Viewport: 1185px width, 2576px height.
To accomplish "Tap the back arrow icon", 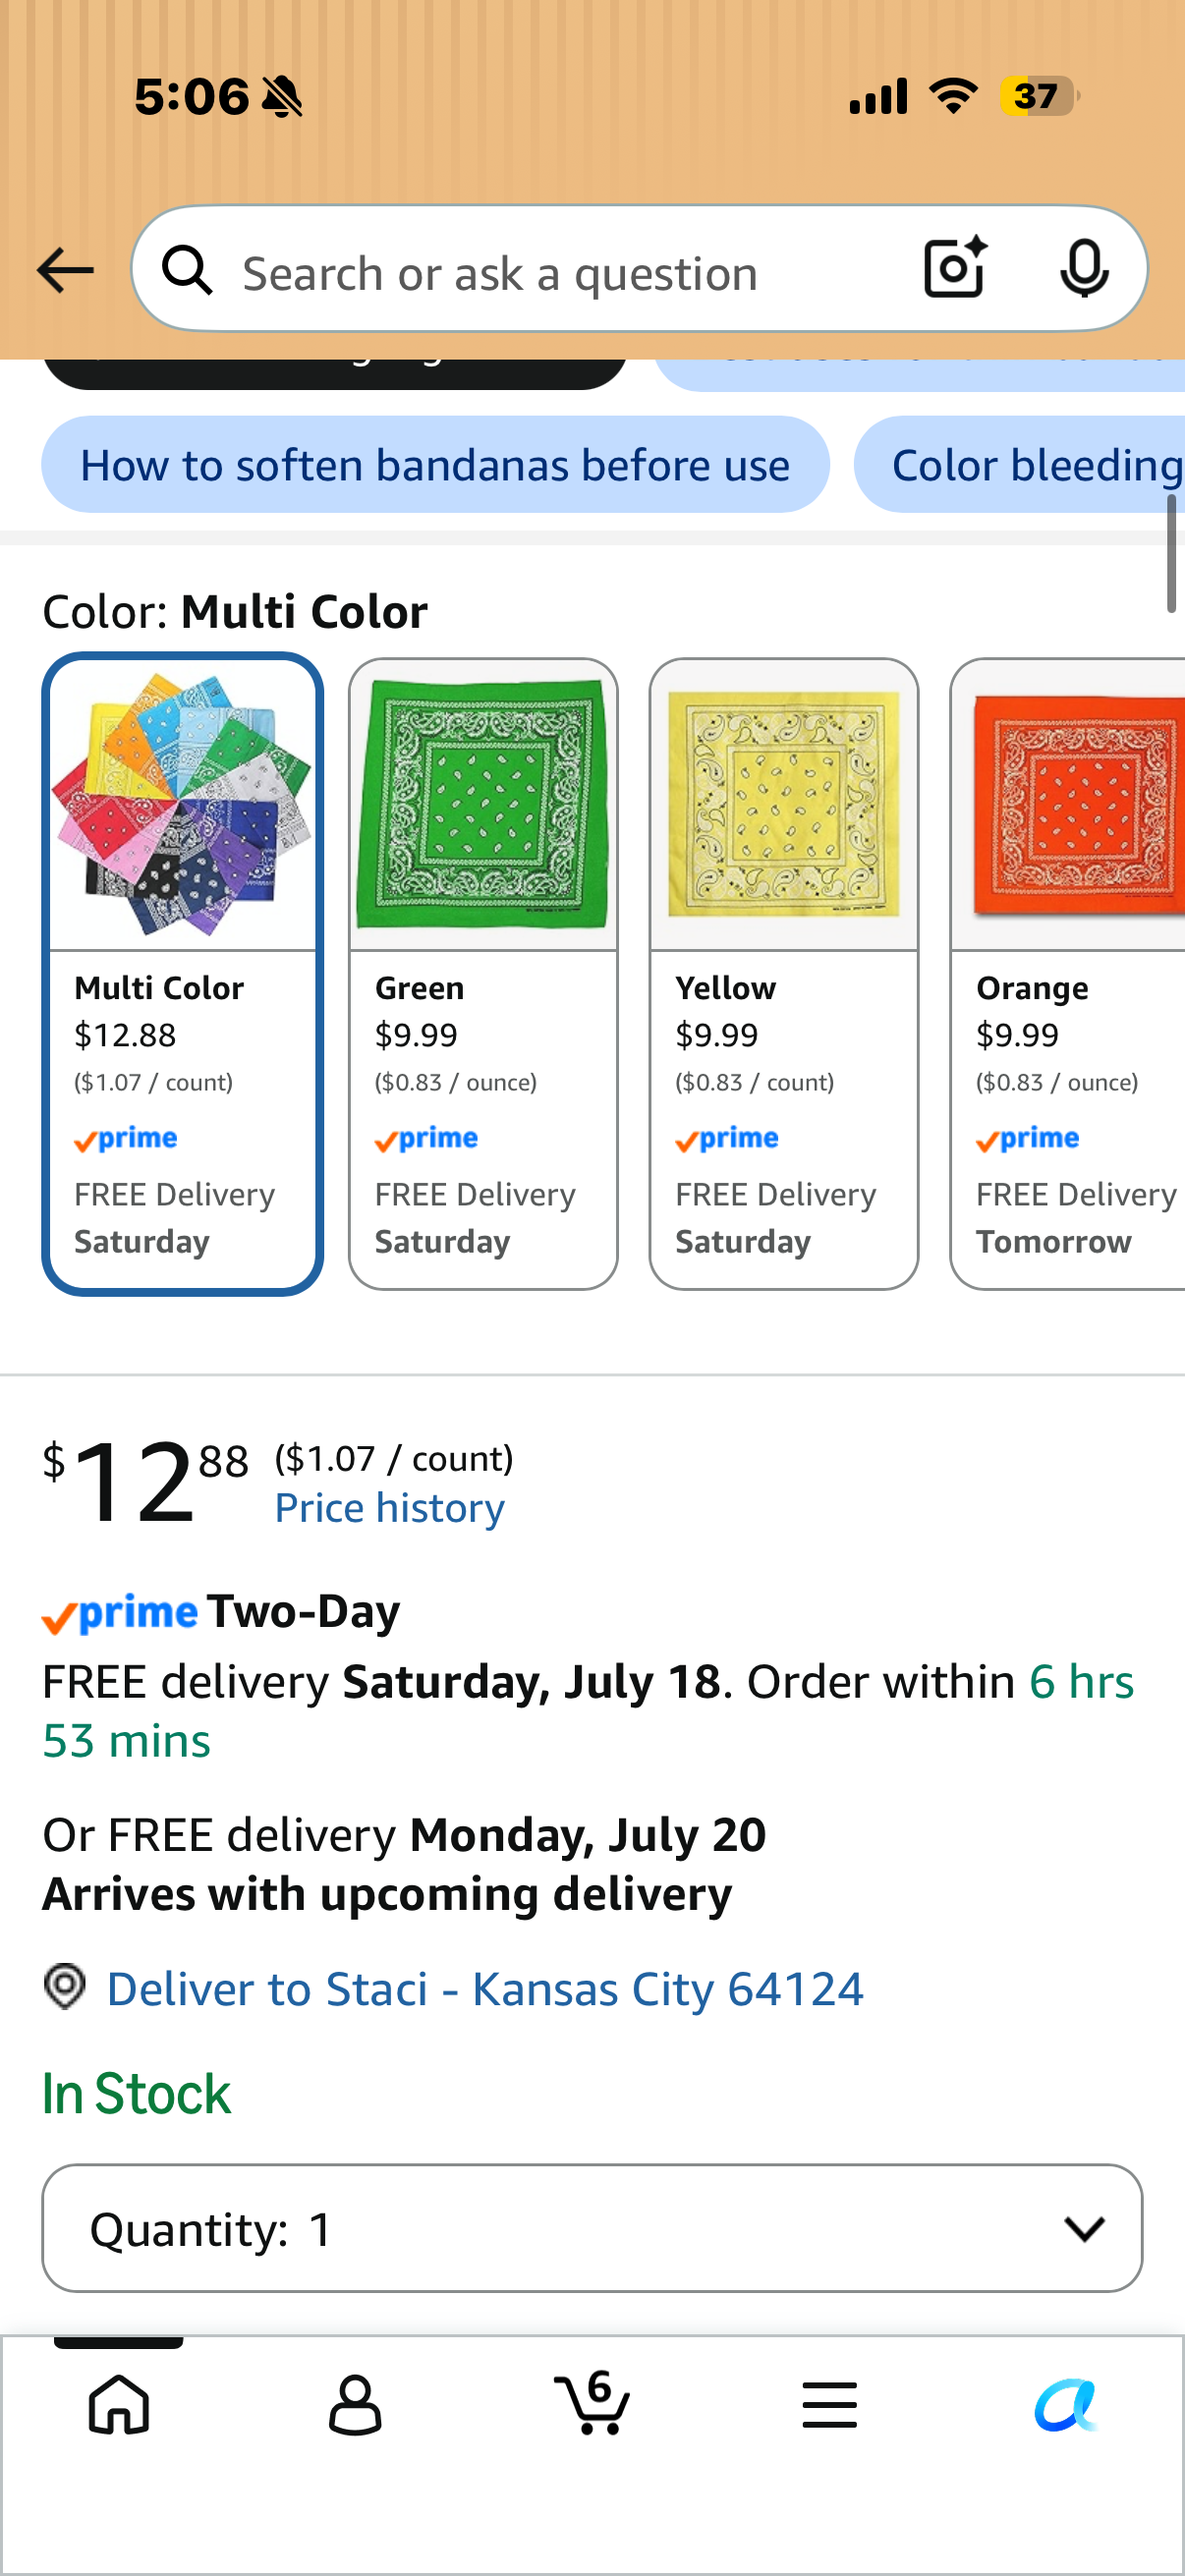I will [x=65, y=270].
